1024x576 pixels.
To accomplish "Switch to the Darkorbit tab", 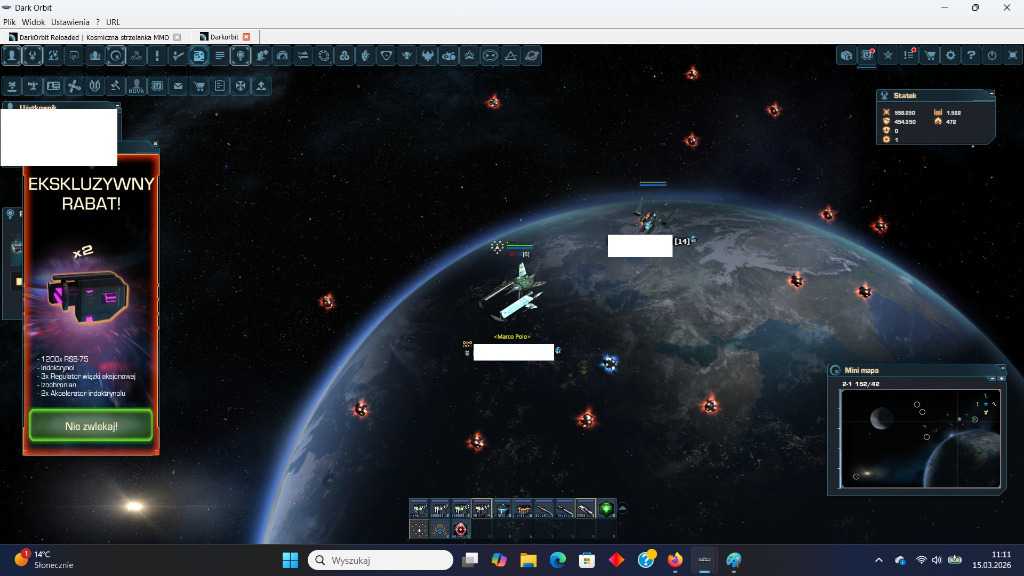I will (224, 37).
